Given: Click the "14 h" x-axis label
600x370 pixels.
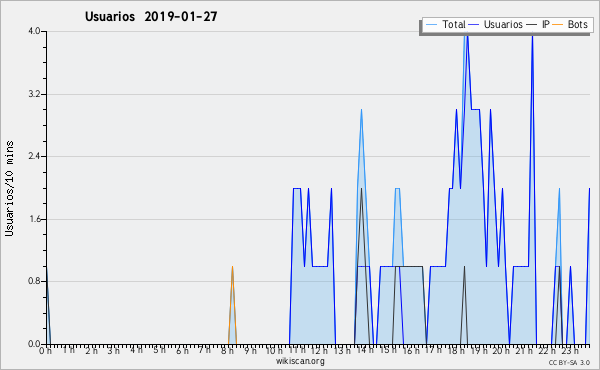Looking at the screenshot, I should 365,350.
